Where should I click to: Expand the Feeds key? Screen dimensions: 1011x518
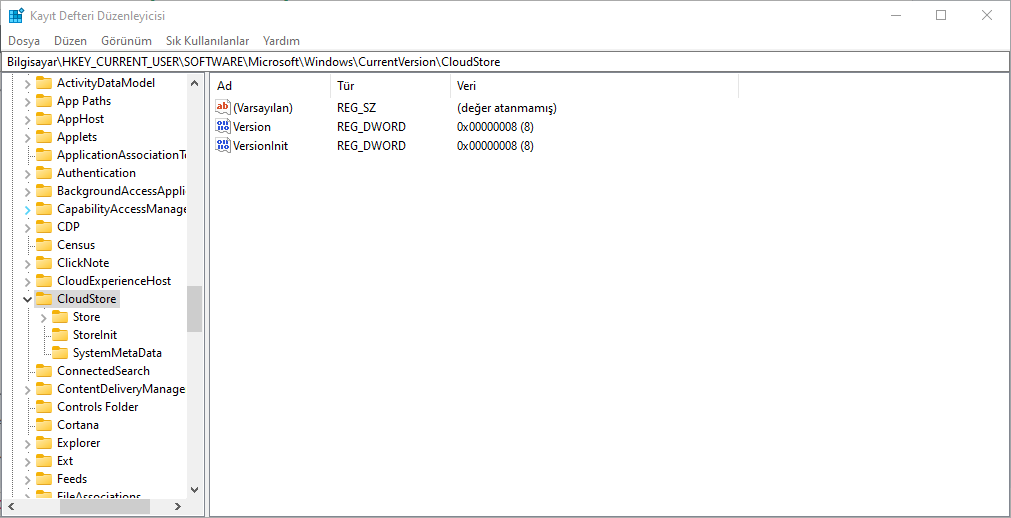[x=27, y=479]
